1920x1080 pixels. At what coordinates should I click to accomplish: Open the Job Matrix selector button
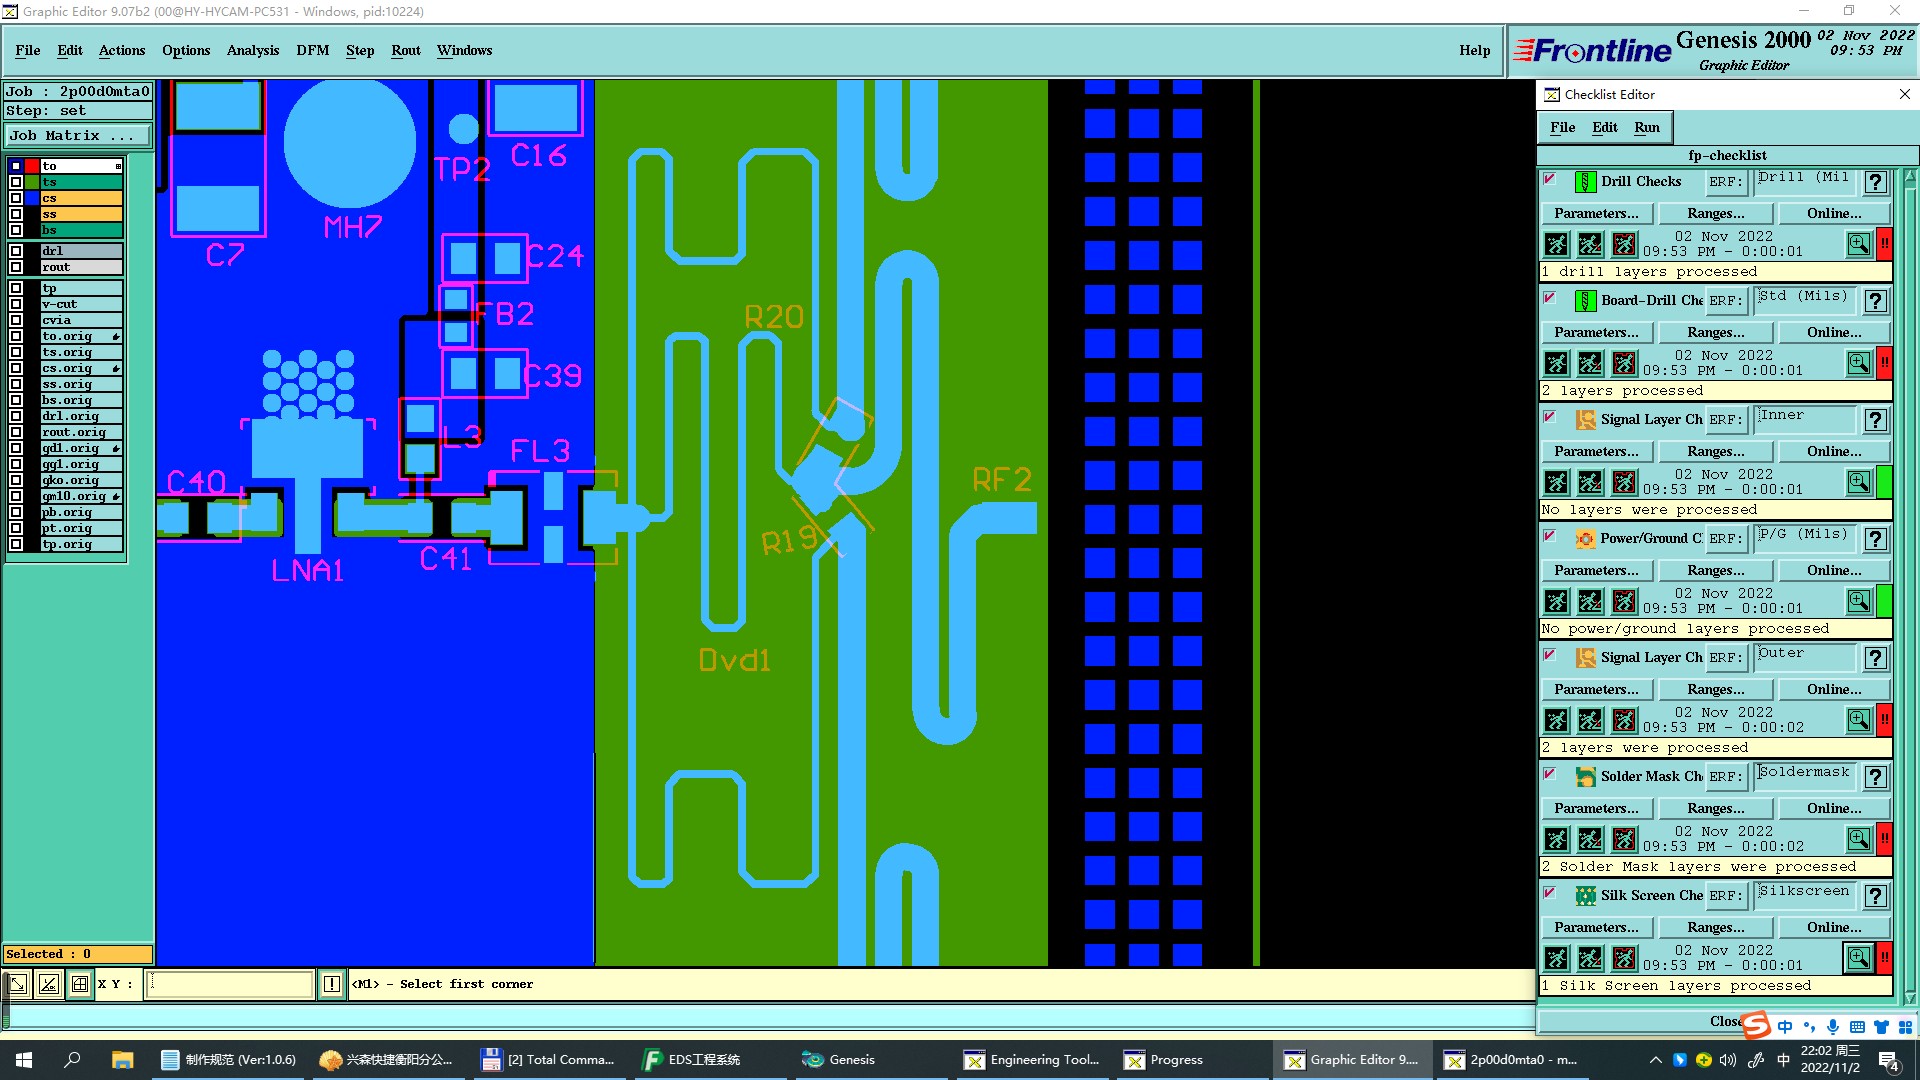[78, 136]
